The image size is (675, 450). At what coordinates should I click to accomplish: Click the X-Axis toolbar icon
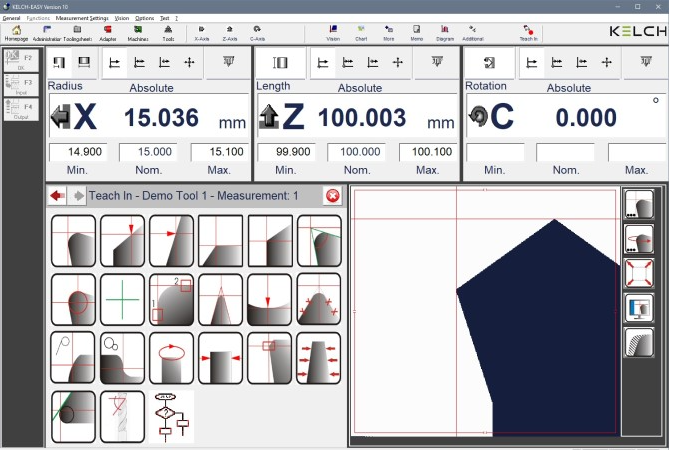(201, 33)
